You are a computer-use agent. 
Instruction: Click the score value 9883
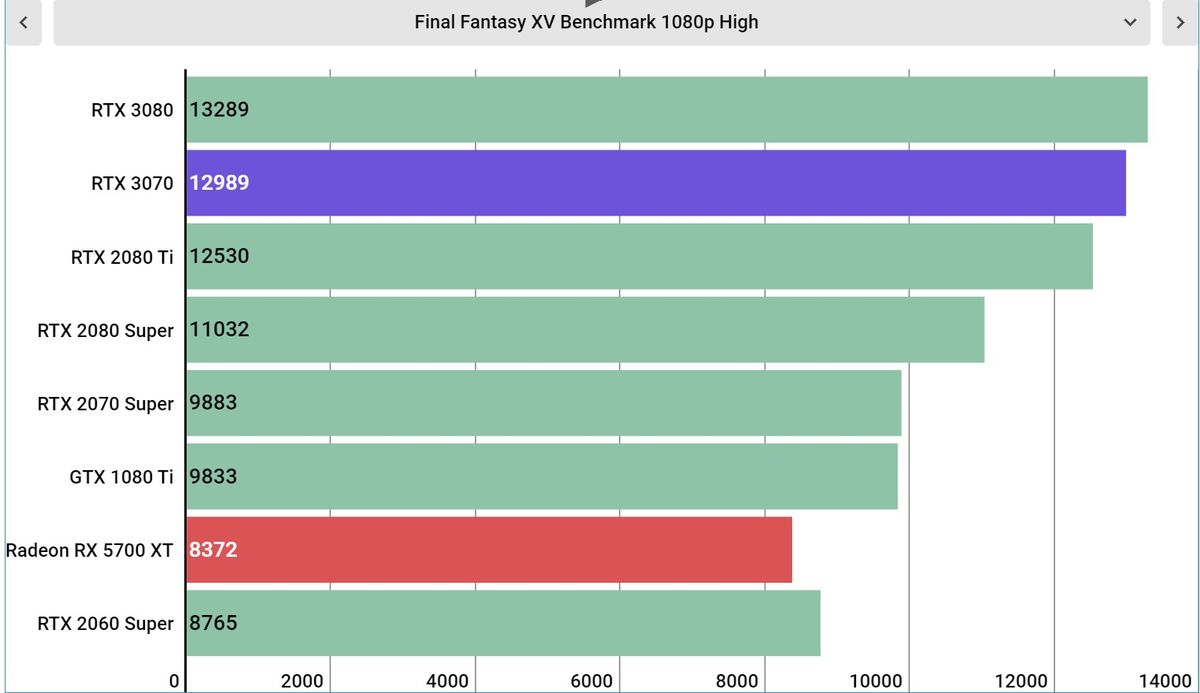(x=214, y=403)
